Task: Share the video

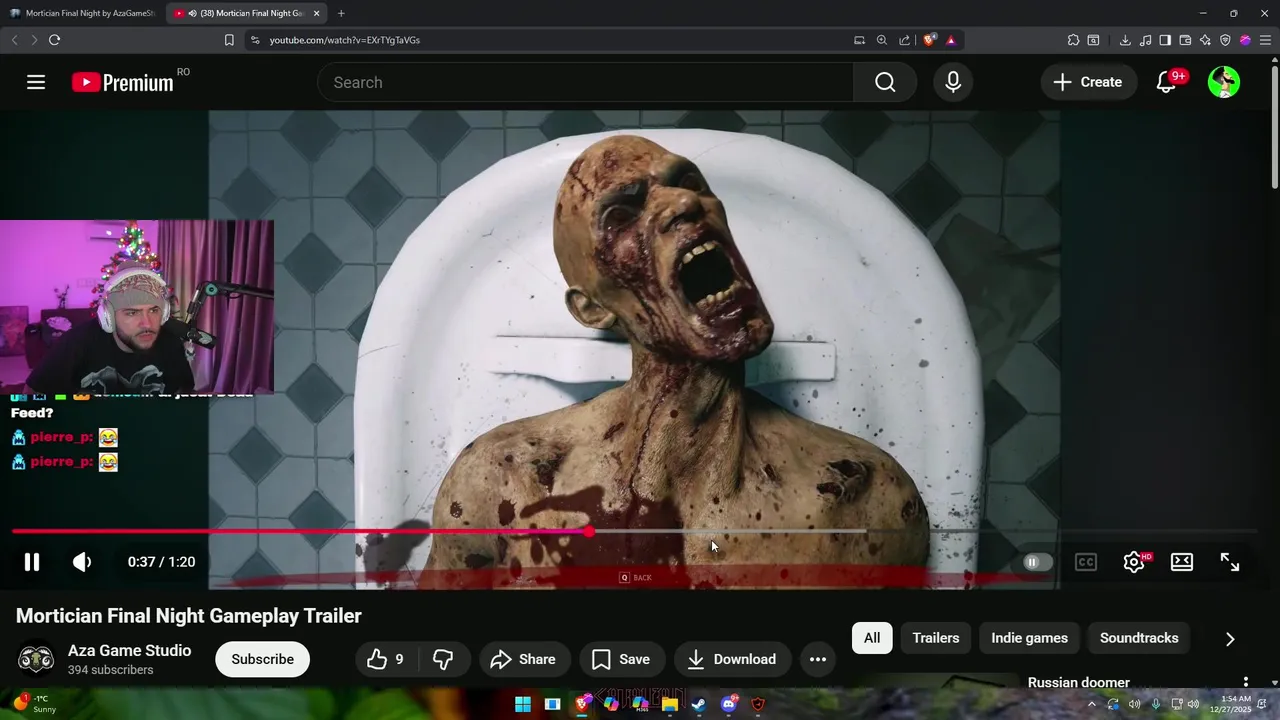Action: (x=523, y=659)
